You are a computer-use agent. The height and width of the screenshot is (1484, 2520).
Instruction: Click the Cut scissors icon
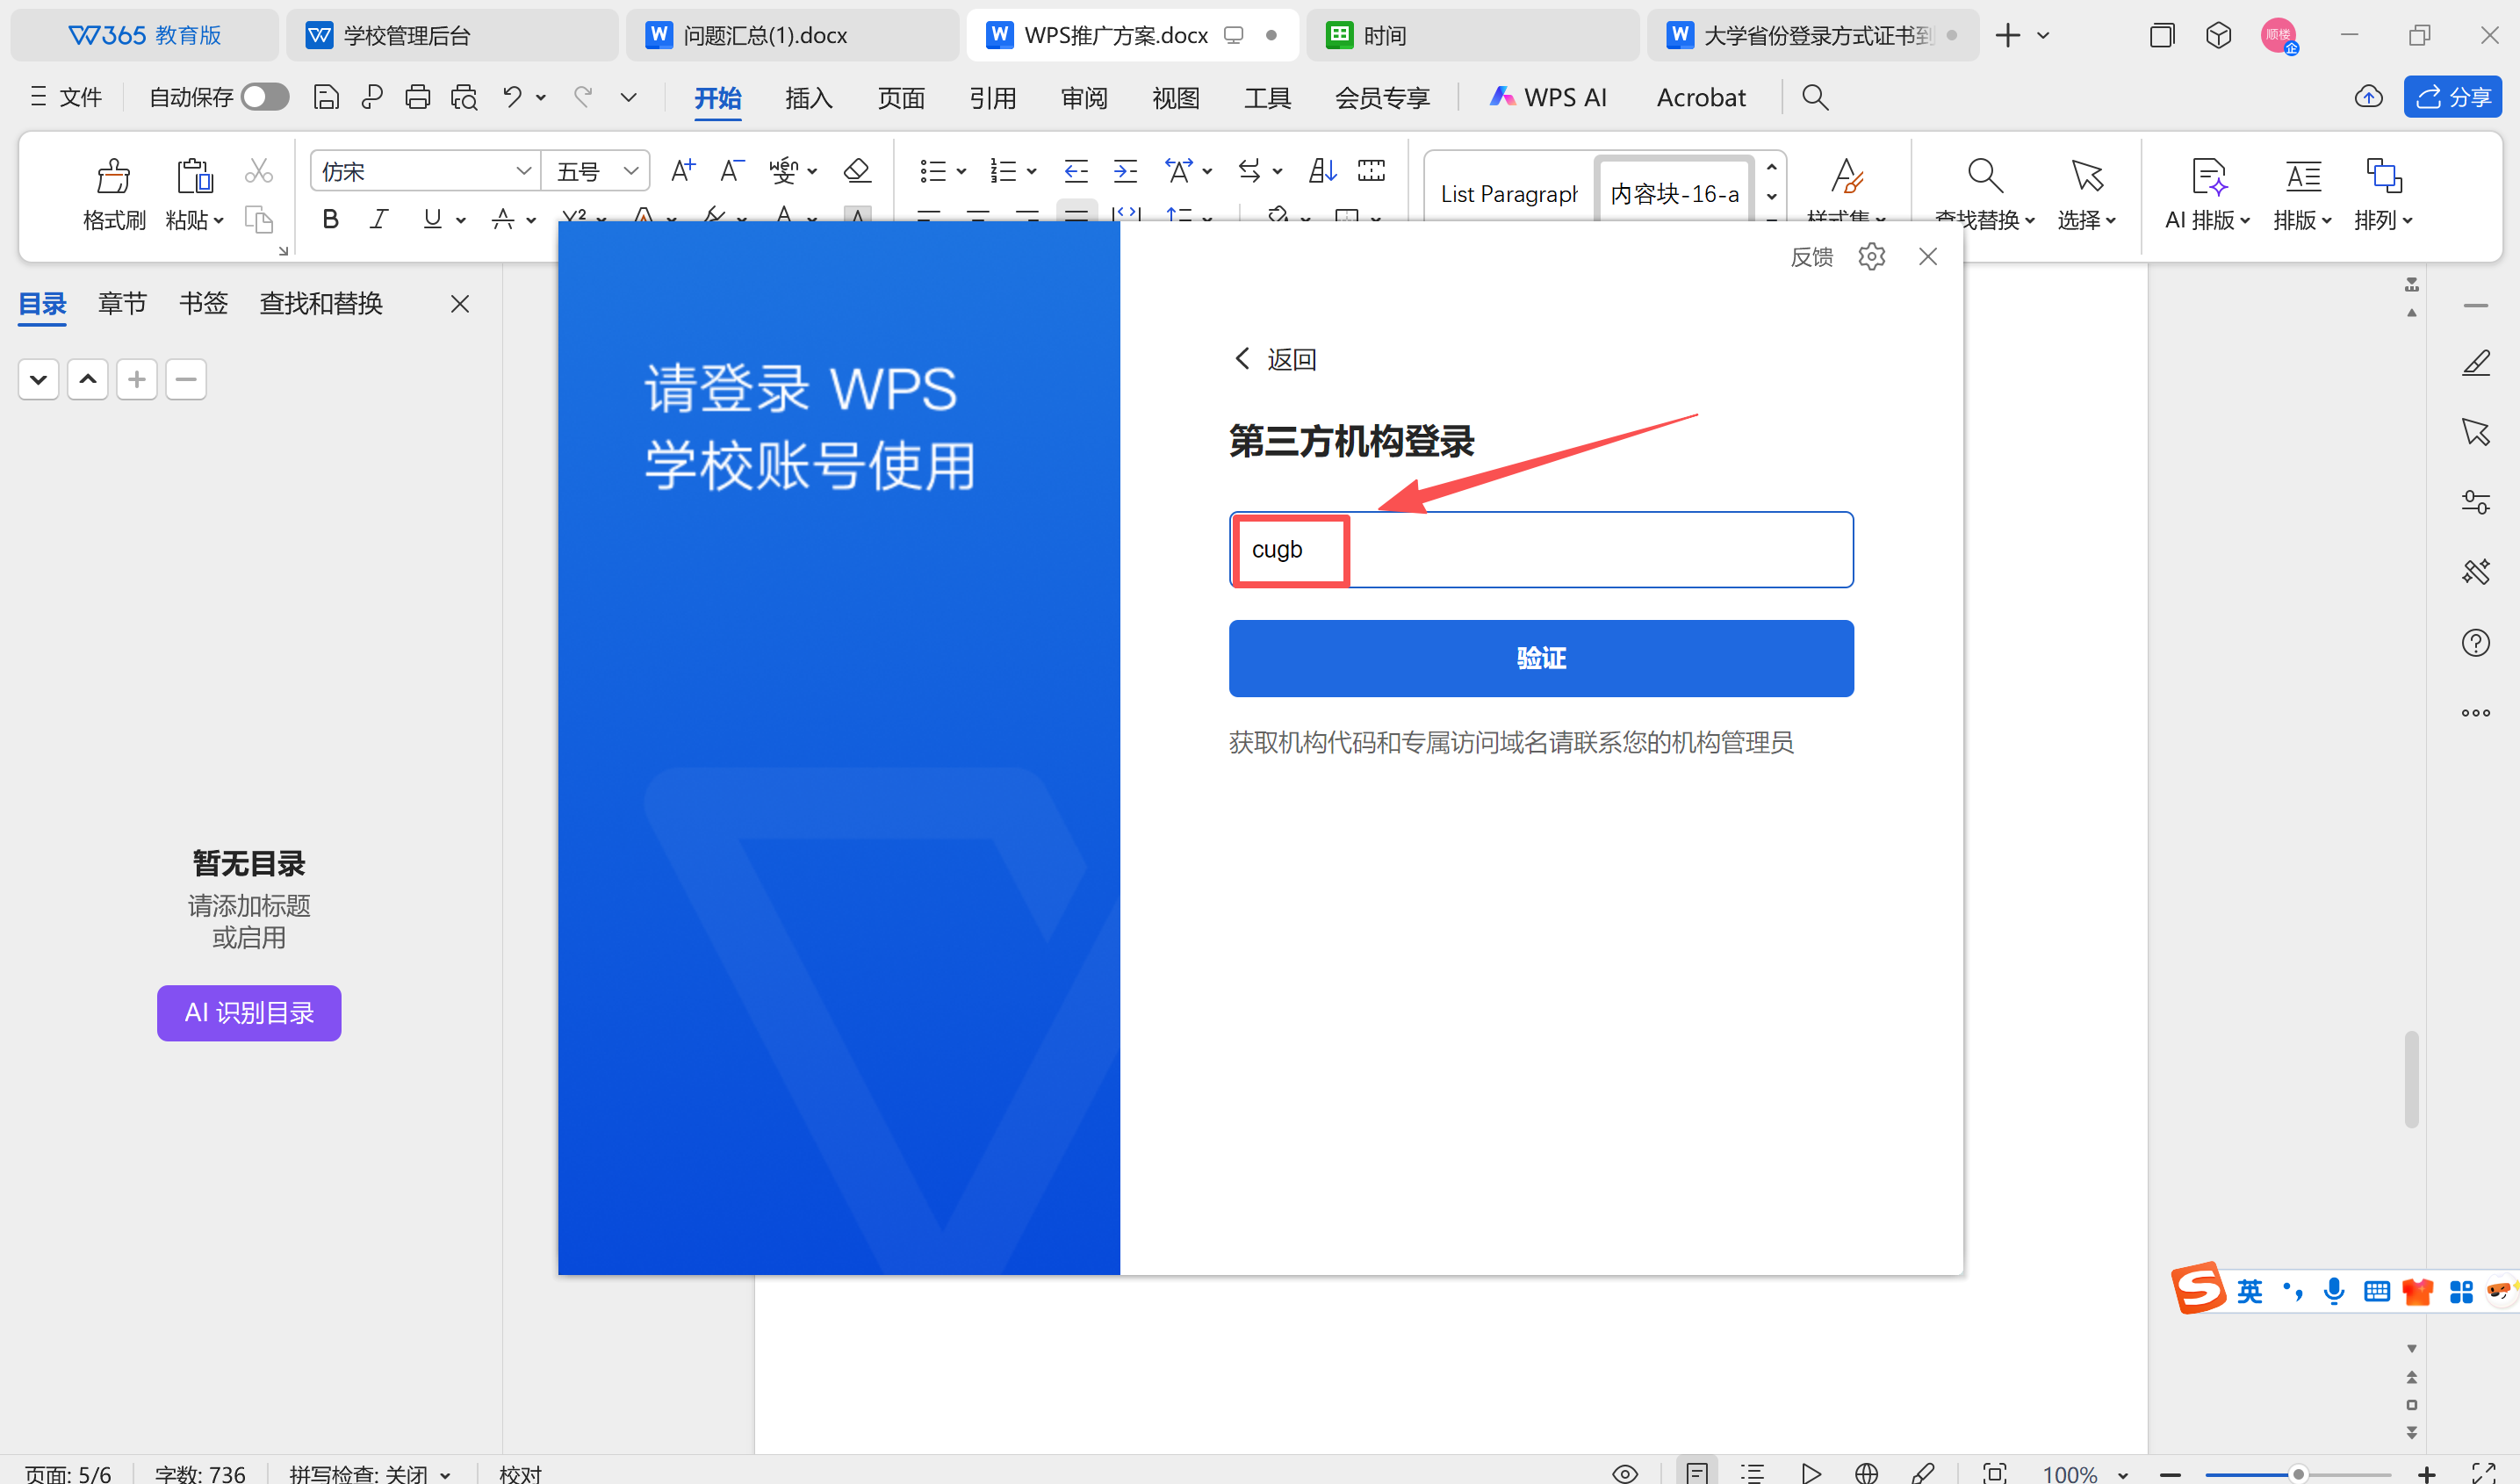(258, 171)
